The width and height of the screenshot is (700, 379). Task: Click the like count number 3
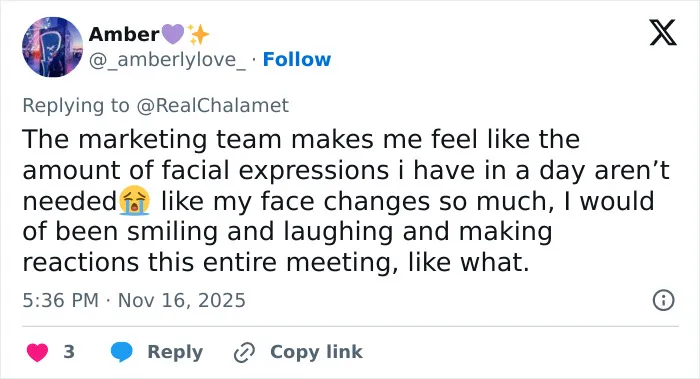coord(69,352)
